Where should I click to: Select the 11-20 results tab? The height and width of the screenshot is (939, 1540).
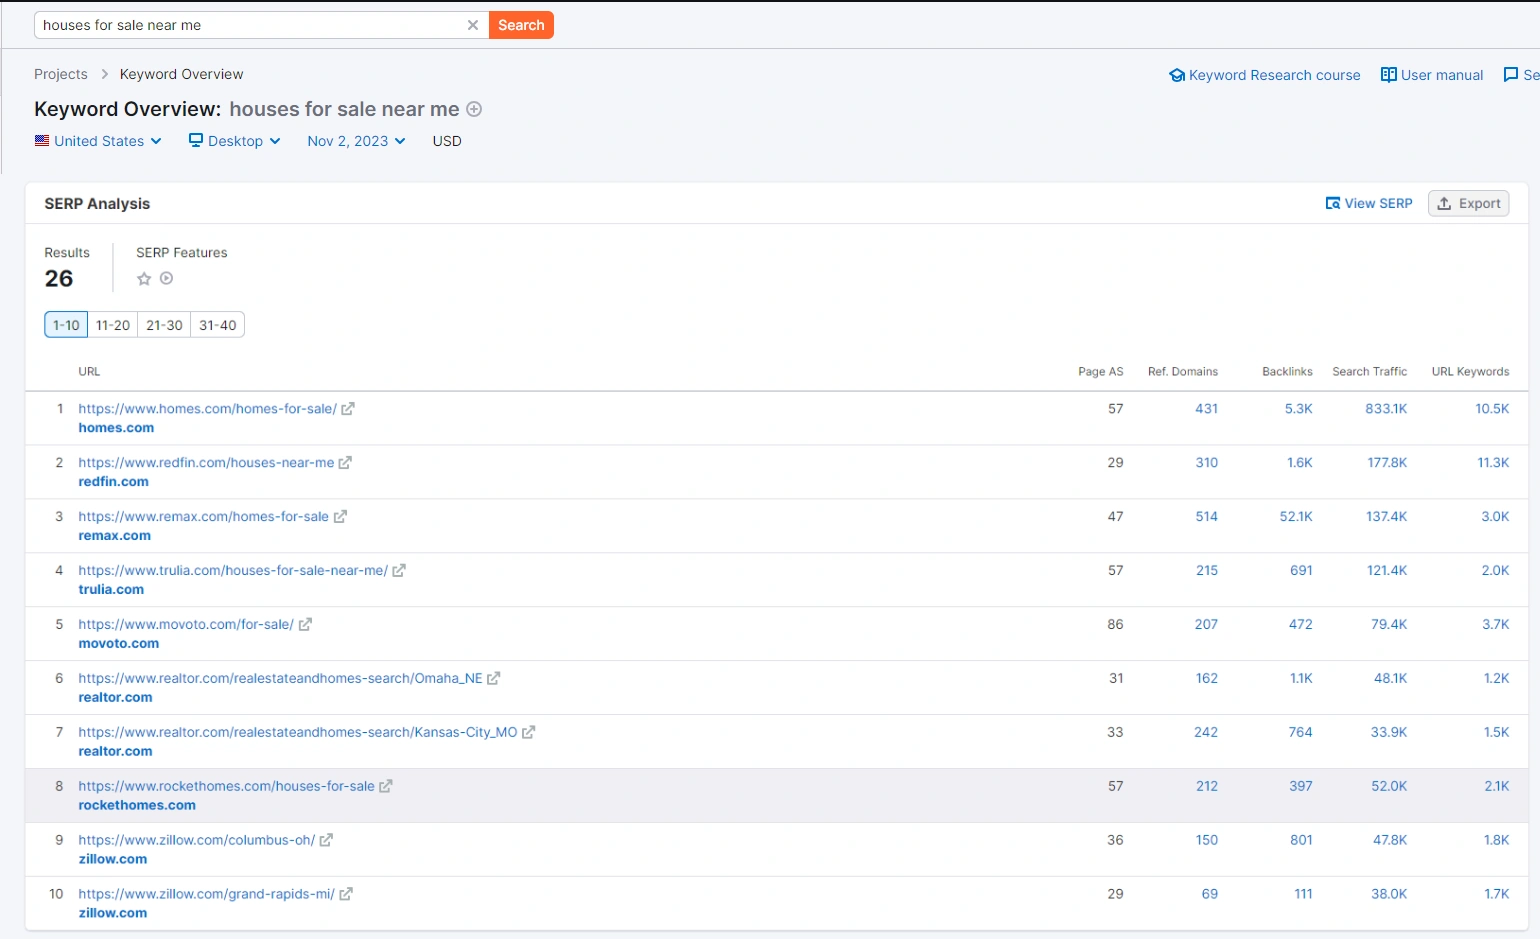113,325
